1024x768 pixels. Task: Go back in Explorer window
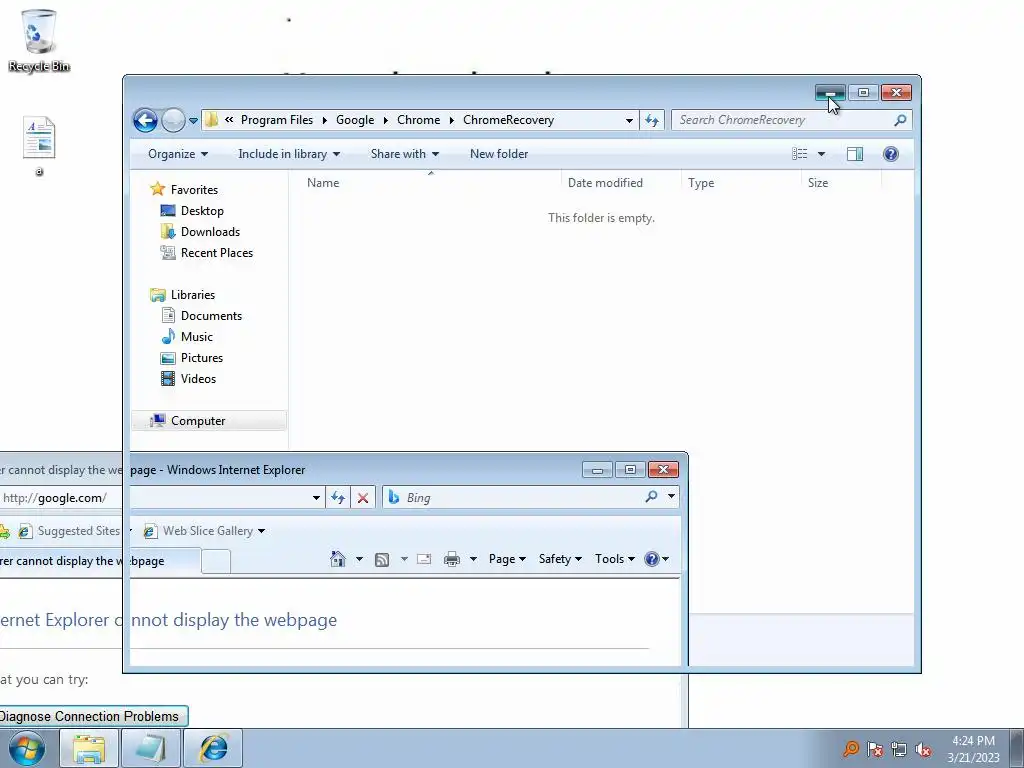tap(145, 120)
